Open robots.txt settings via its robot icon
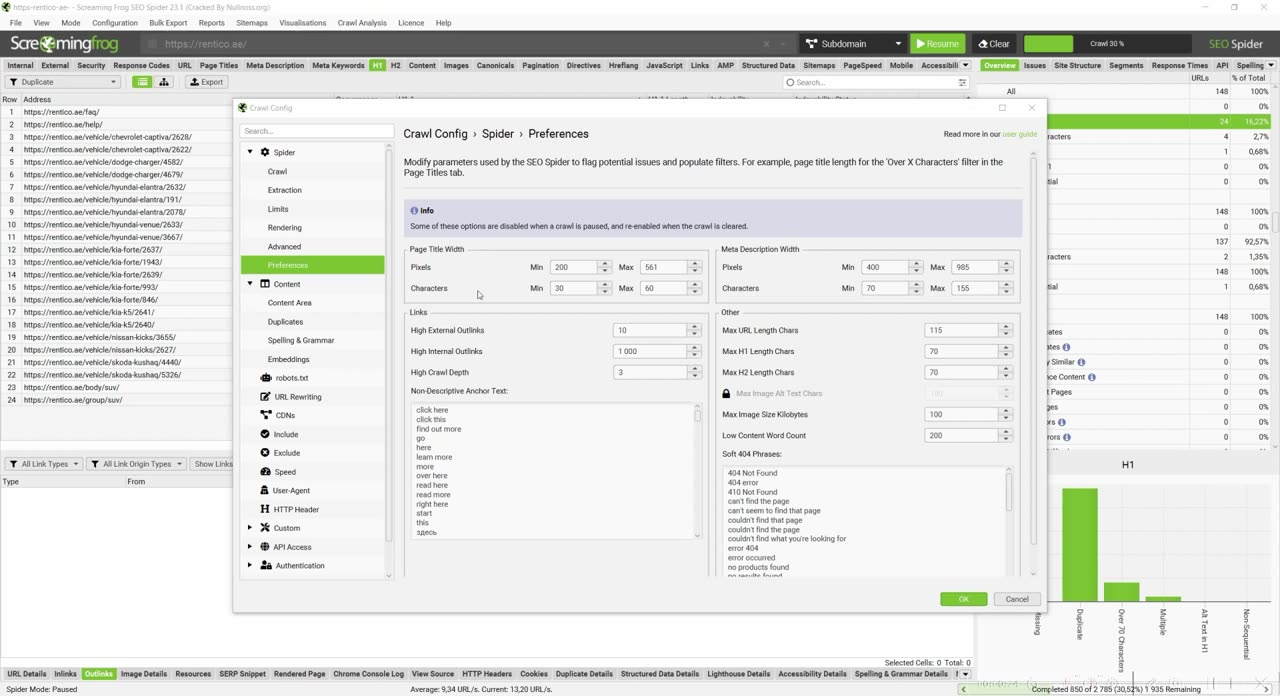Viewport: 1280px width, 696px height. point(265,378)
